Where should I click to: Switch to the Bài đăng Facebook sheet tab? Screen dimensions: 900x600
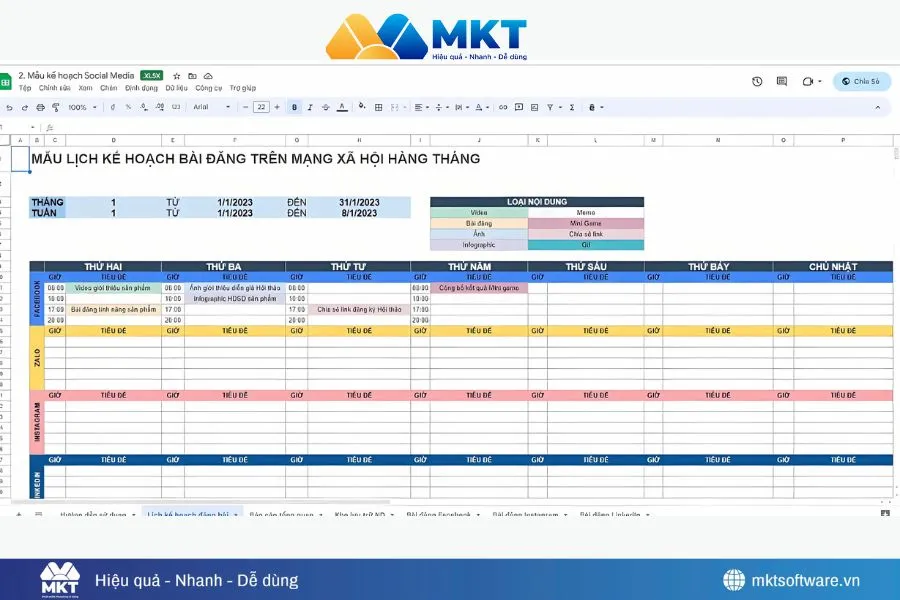(440, 514)
